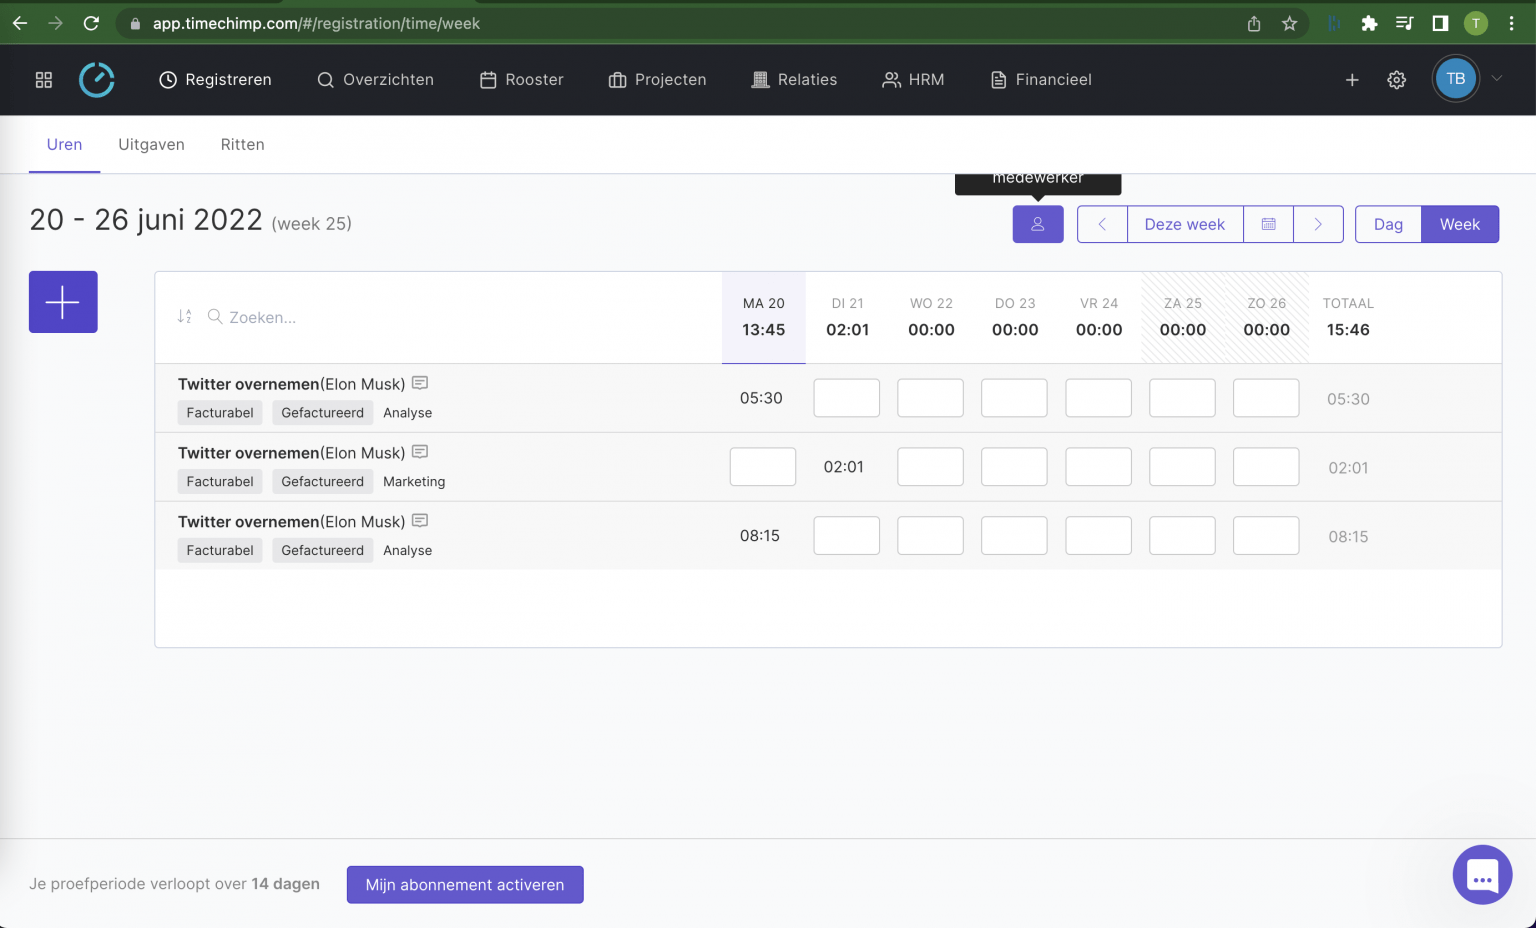Click Mijn abonnement activeren button
Screen dimensions: 1536x928
tap(465, 885)
